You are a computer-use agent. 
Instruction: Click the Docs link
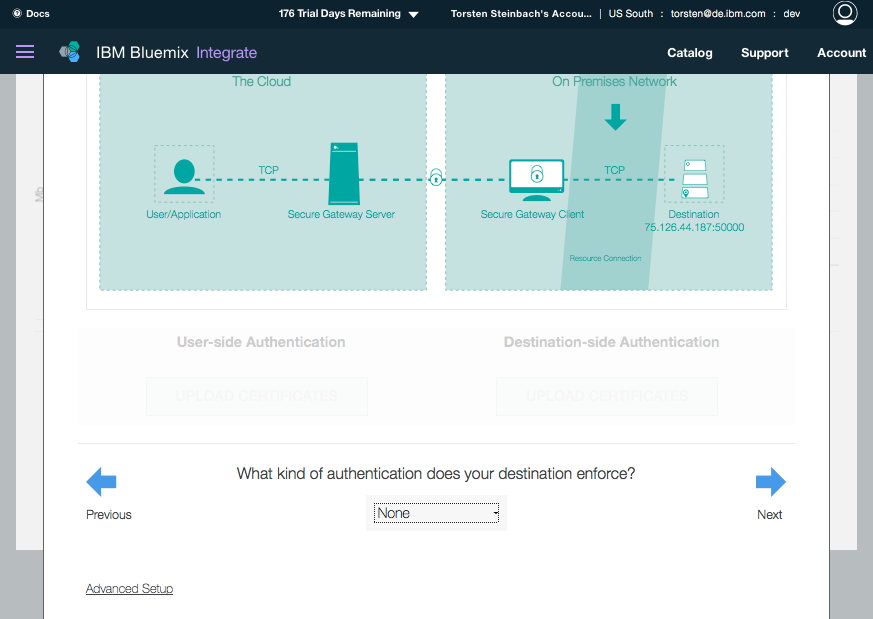pos(38,13)
